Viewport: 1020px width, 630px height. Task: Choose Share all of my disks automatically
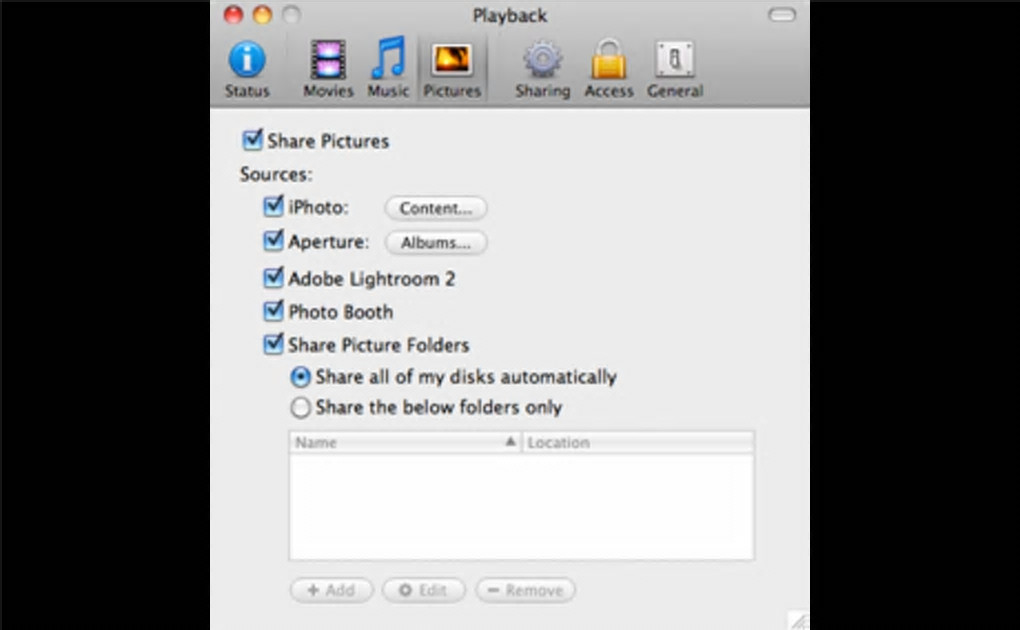pos(300,377)
